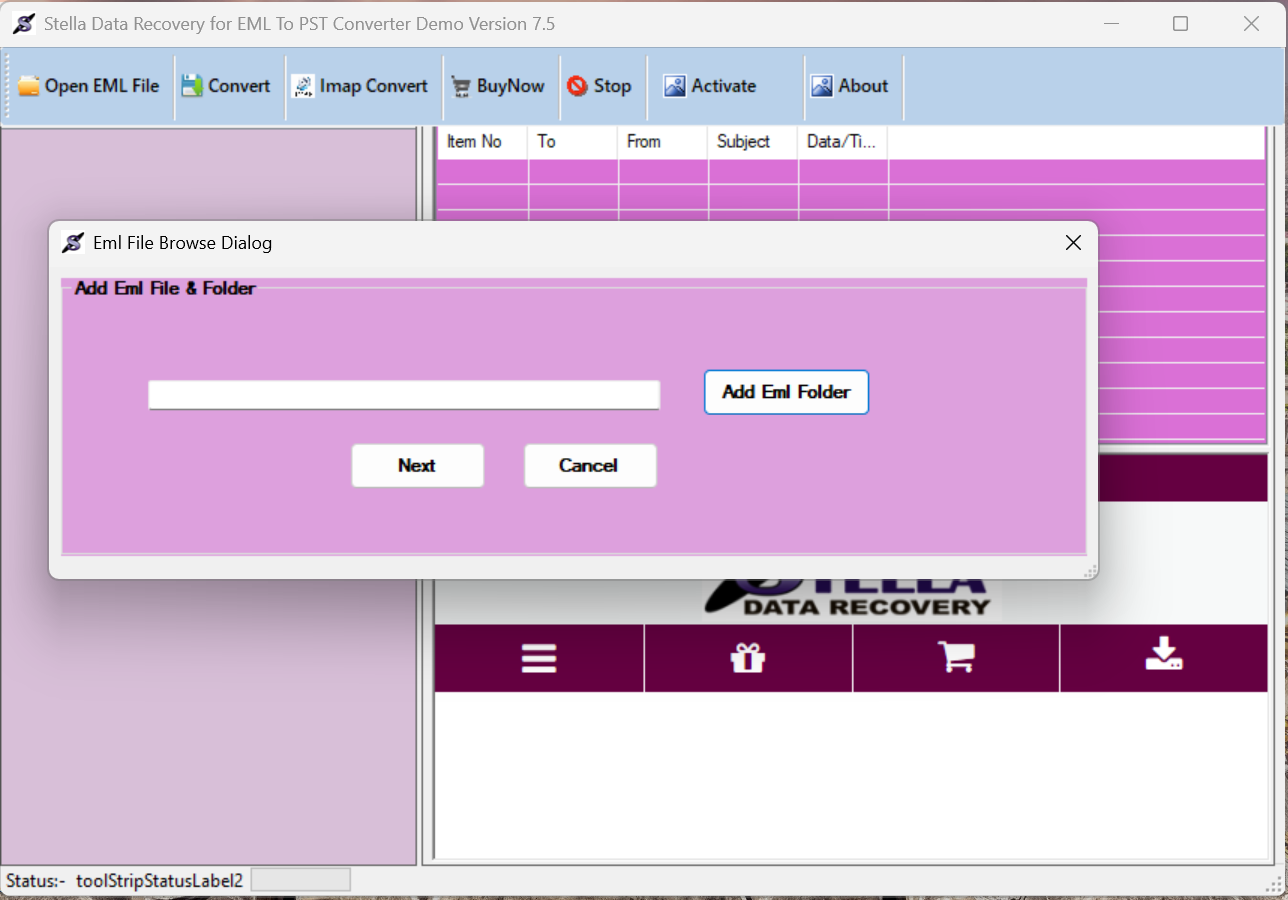Select the Subject column header
This screenshot has width=1288, height=900.
pos(753,142)
